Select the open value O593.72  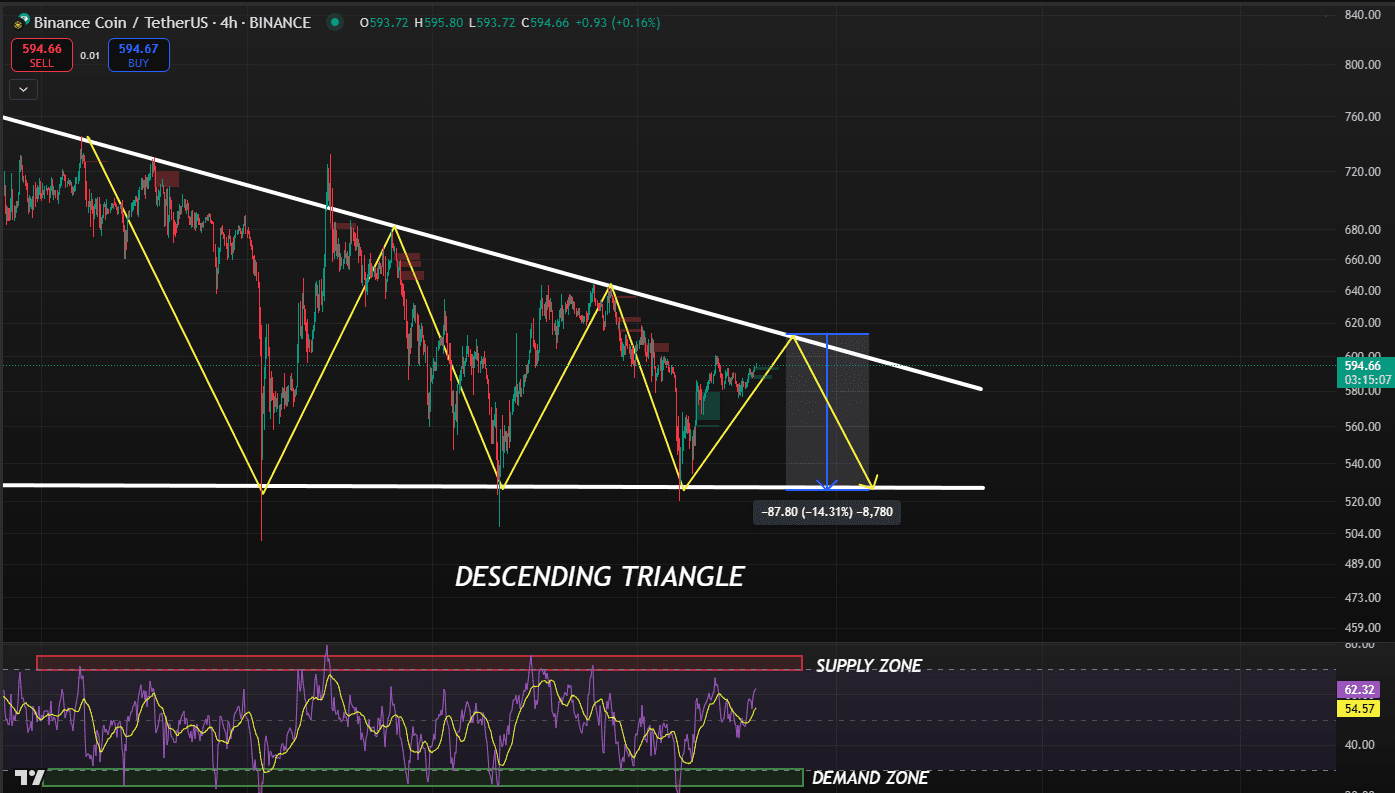coord(384,22)
